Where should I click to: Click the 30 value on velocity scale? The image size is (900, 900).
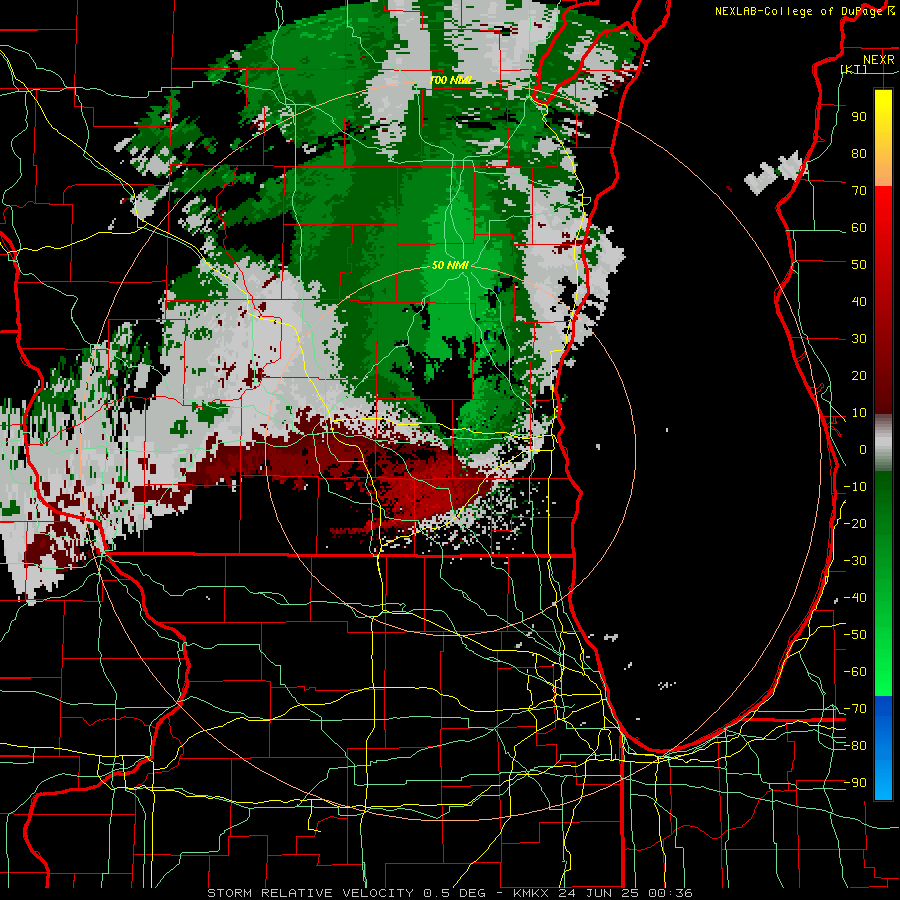[x=859, y=339]
